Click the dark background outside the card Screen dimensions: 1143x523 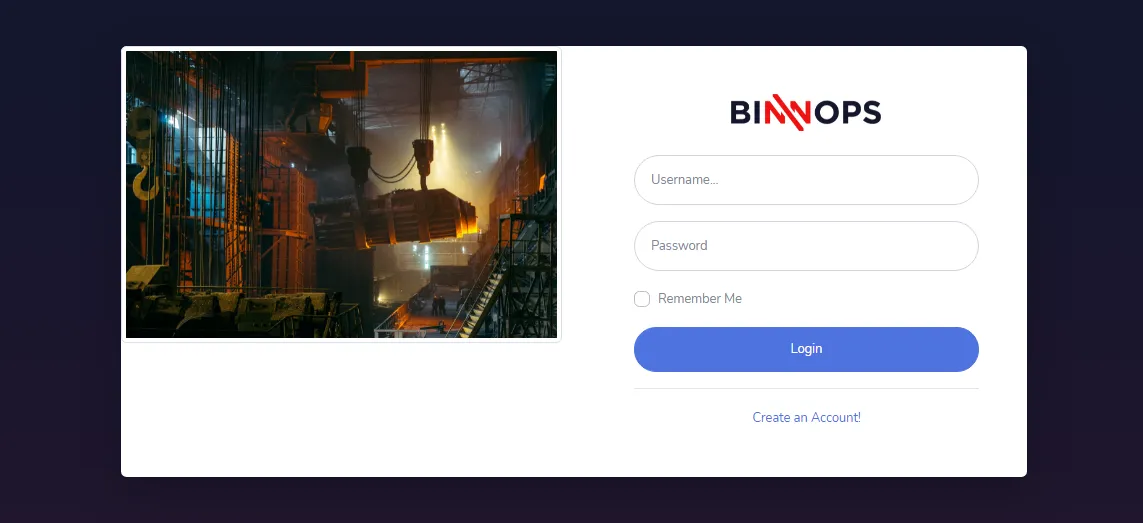(x=60, y=263)
